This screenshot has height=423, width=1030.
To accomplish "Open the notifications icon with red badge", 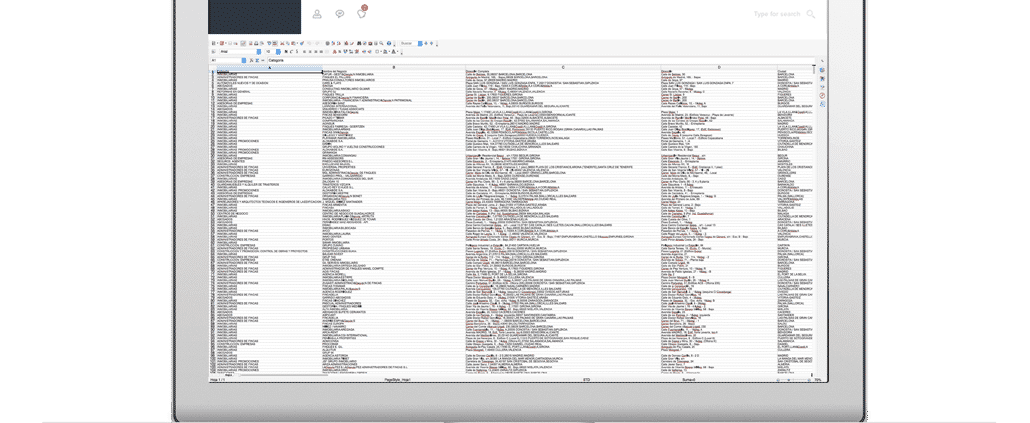I will (x=362, y=12).
